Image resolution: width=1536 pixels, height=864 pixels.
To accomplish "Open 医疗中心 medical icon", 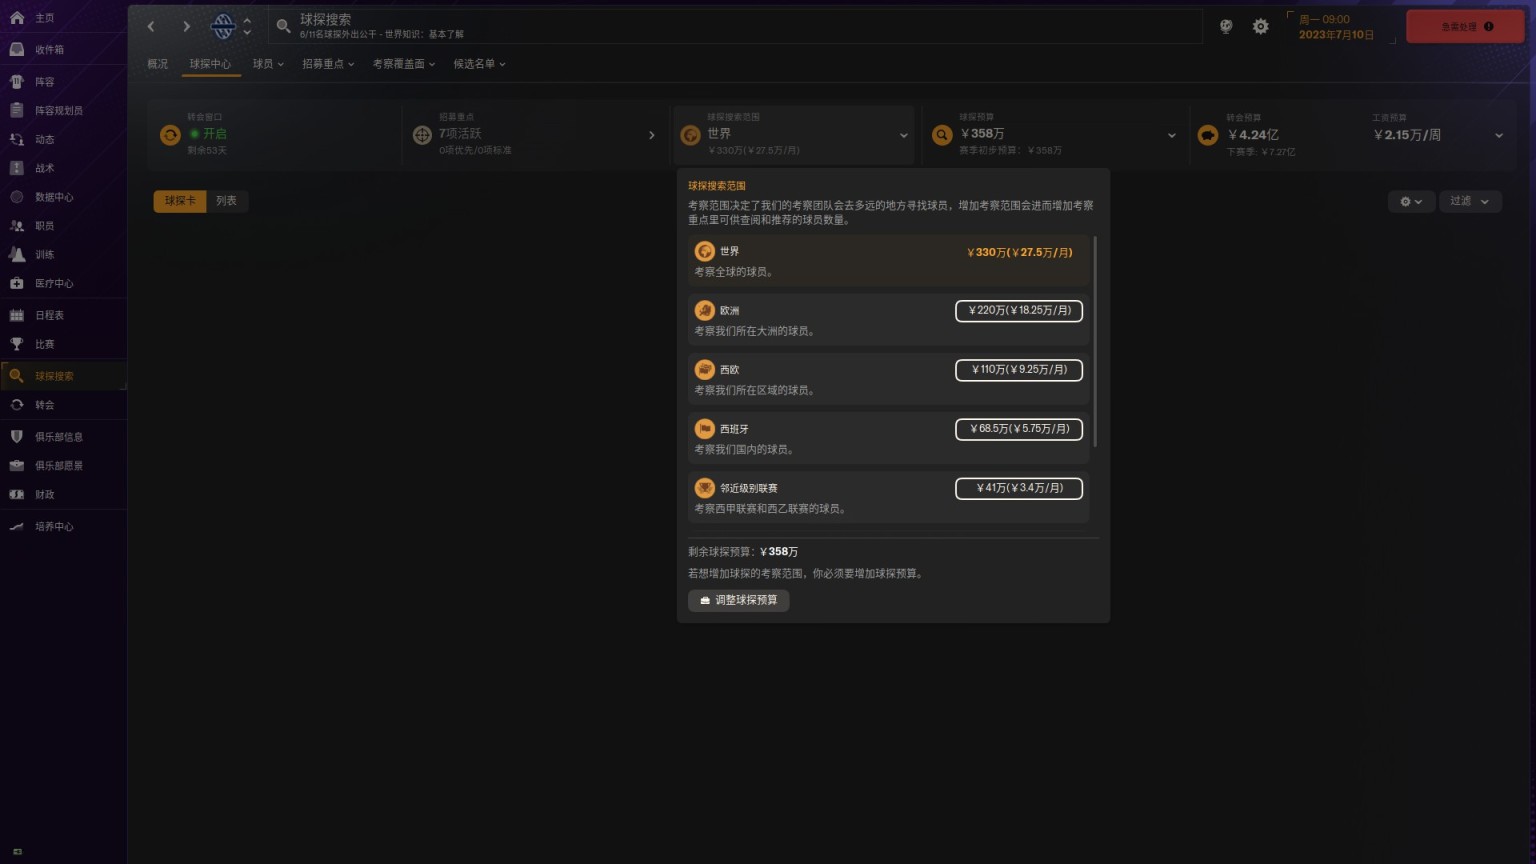I will (16, 283).
